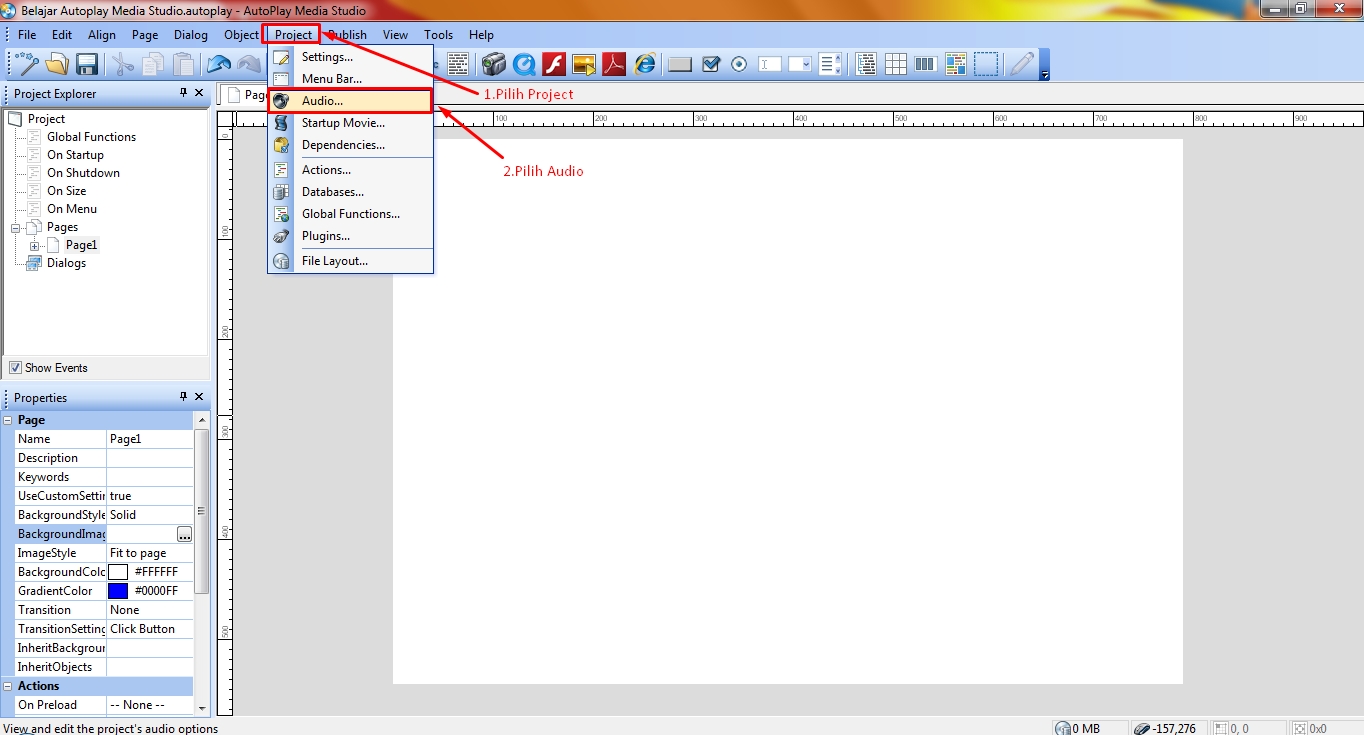1364x735 pixels.
Task: Click the New Project wand icon
Action: 26,65
